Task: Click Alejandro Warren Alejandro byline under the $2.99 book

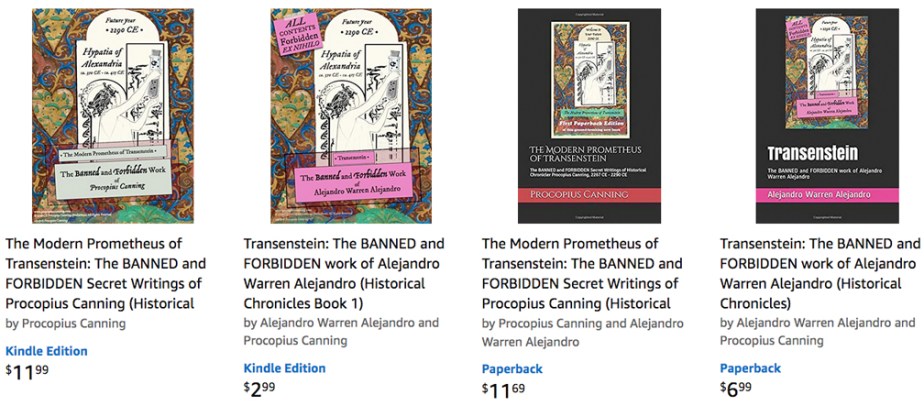Action: [339, 322]
